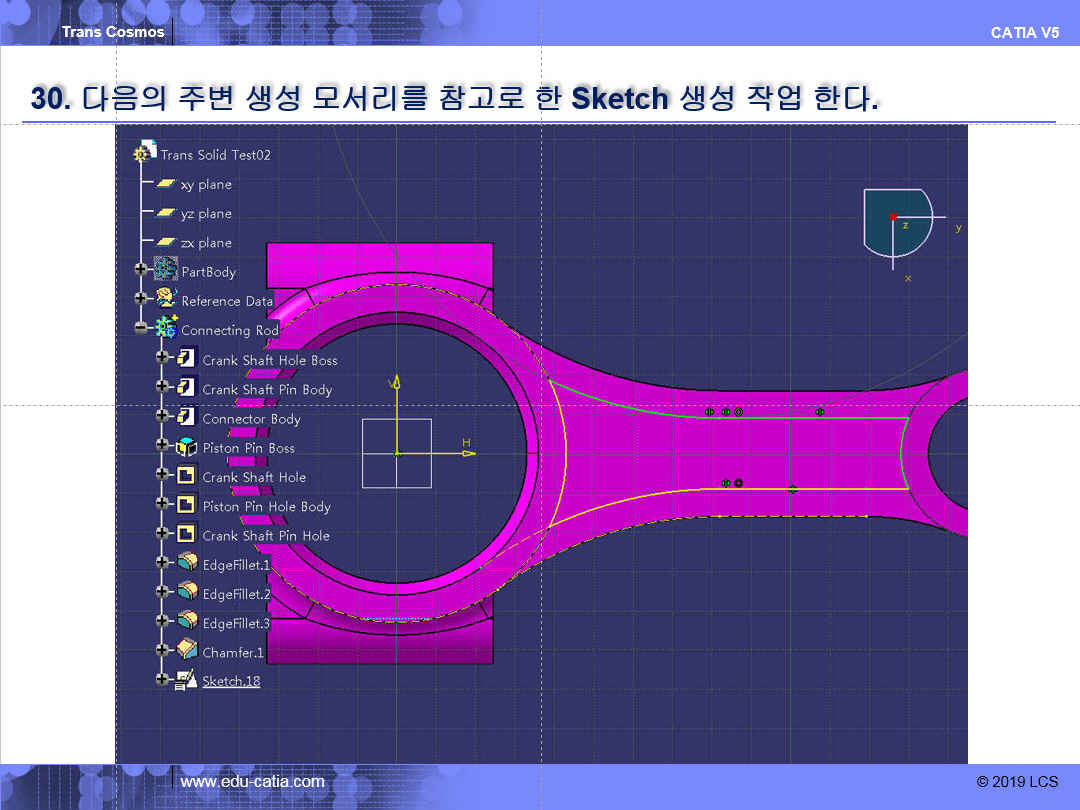Select the Reference Data icon
Viewport: 1080px width, 810px height.
point(166,300)
